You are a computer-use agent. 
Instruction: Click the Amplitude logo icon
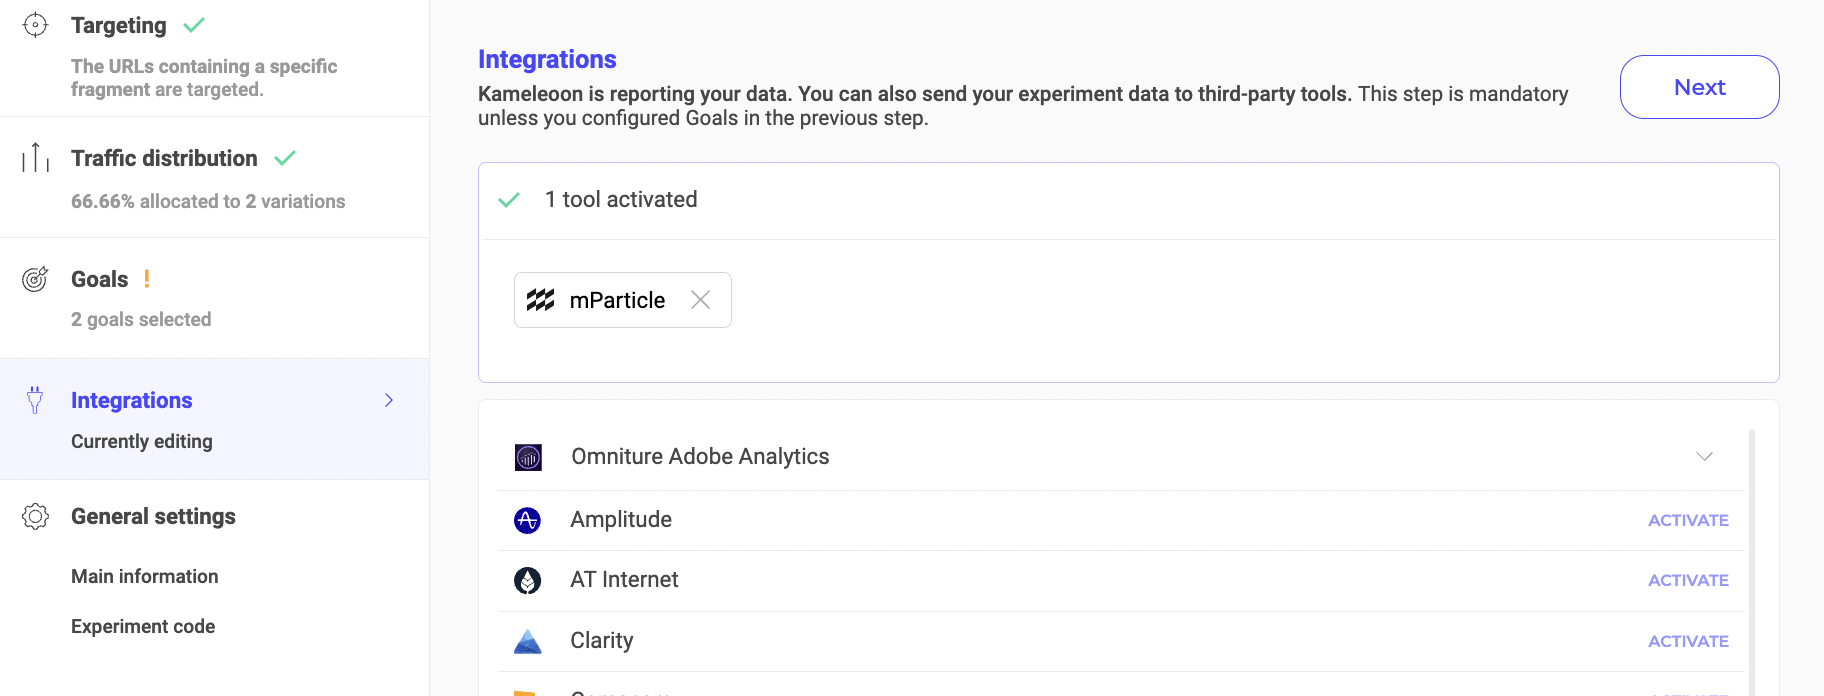coord(527,520)
